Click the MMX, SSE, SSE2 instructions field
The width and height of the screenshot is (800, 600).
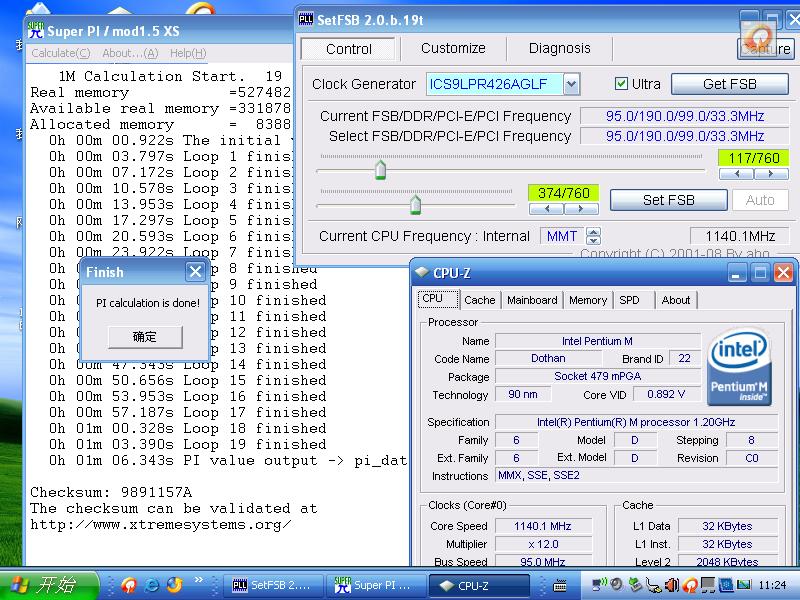tap(636, 476)
